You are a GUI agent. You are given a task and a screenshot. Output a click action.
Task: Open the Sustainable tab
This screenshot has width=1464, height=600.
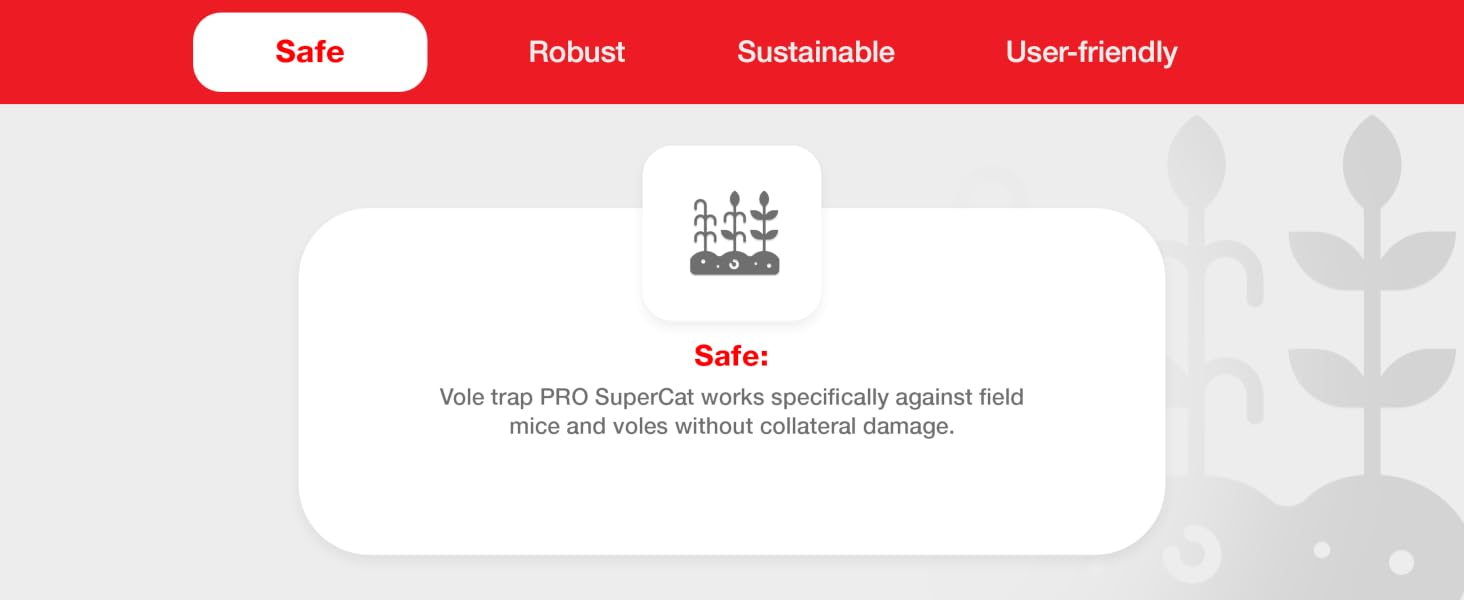pyautogui.click(x=816, y=52)
